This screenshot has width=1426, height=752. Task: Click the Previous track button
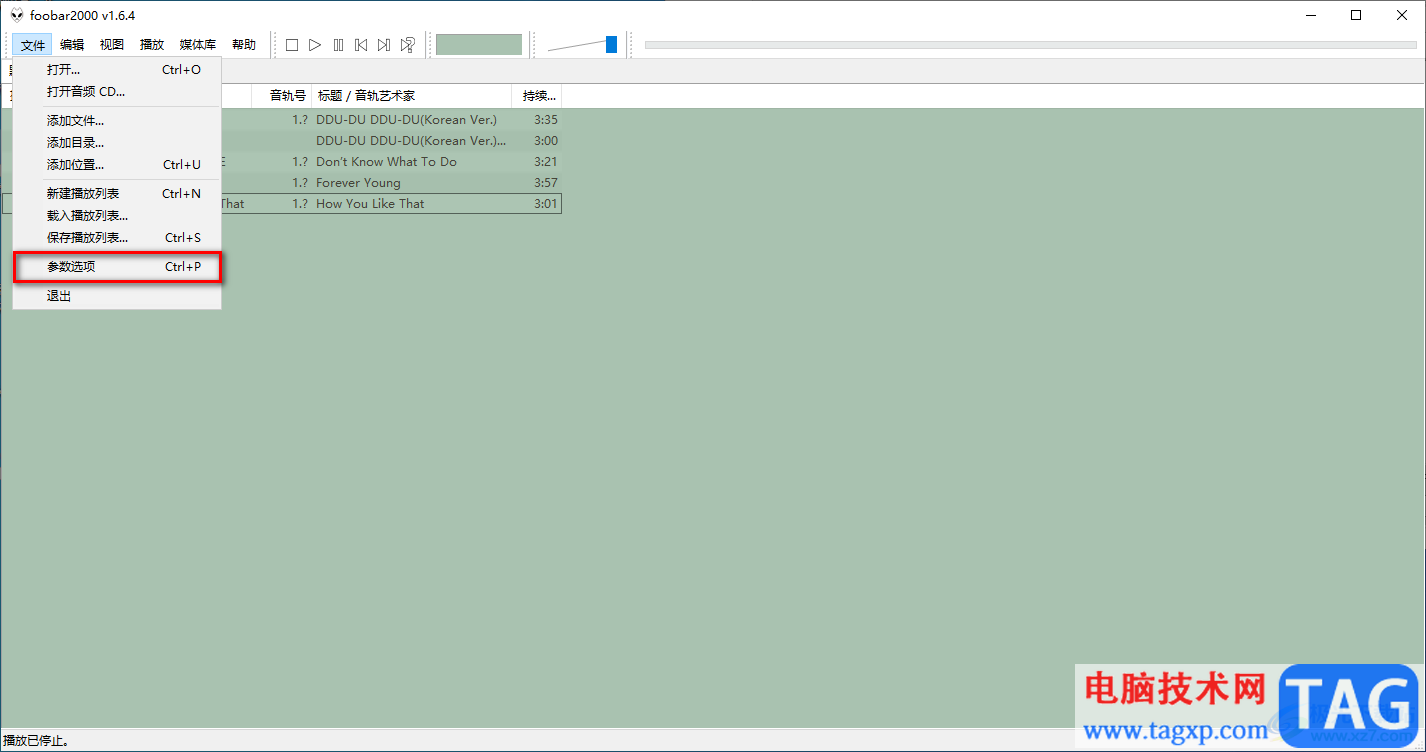tap(361, 45)
